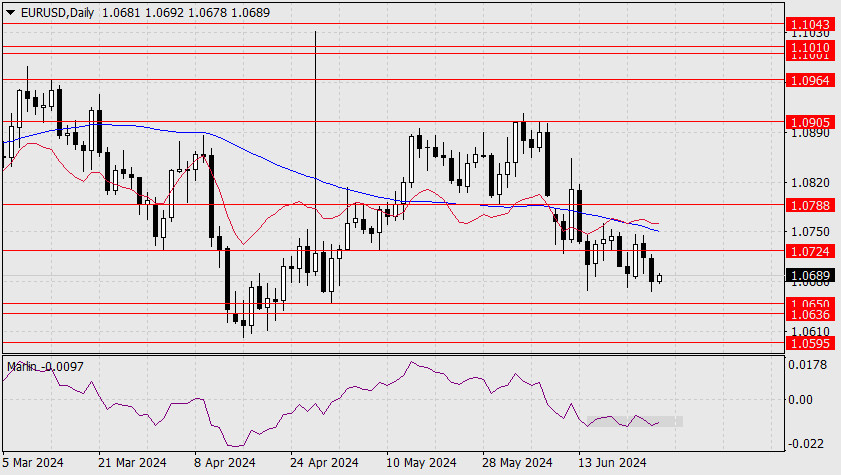Click the 1.0750 price scale value

[810, 232]
